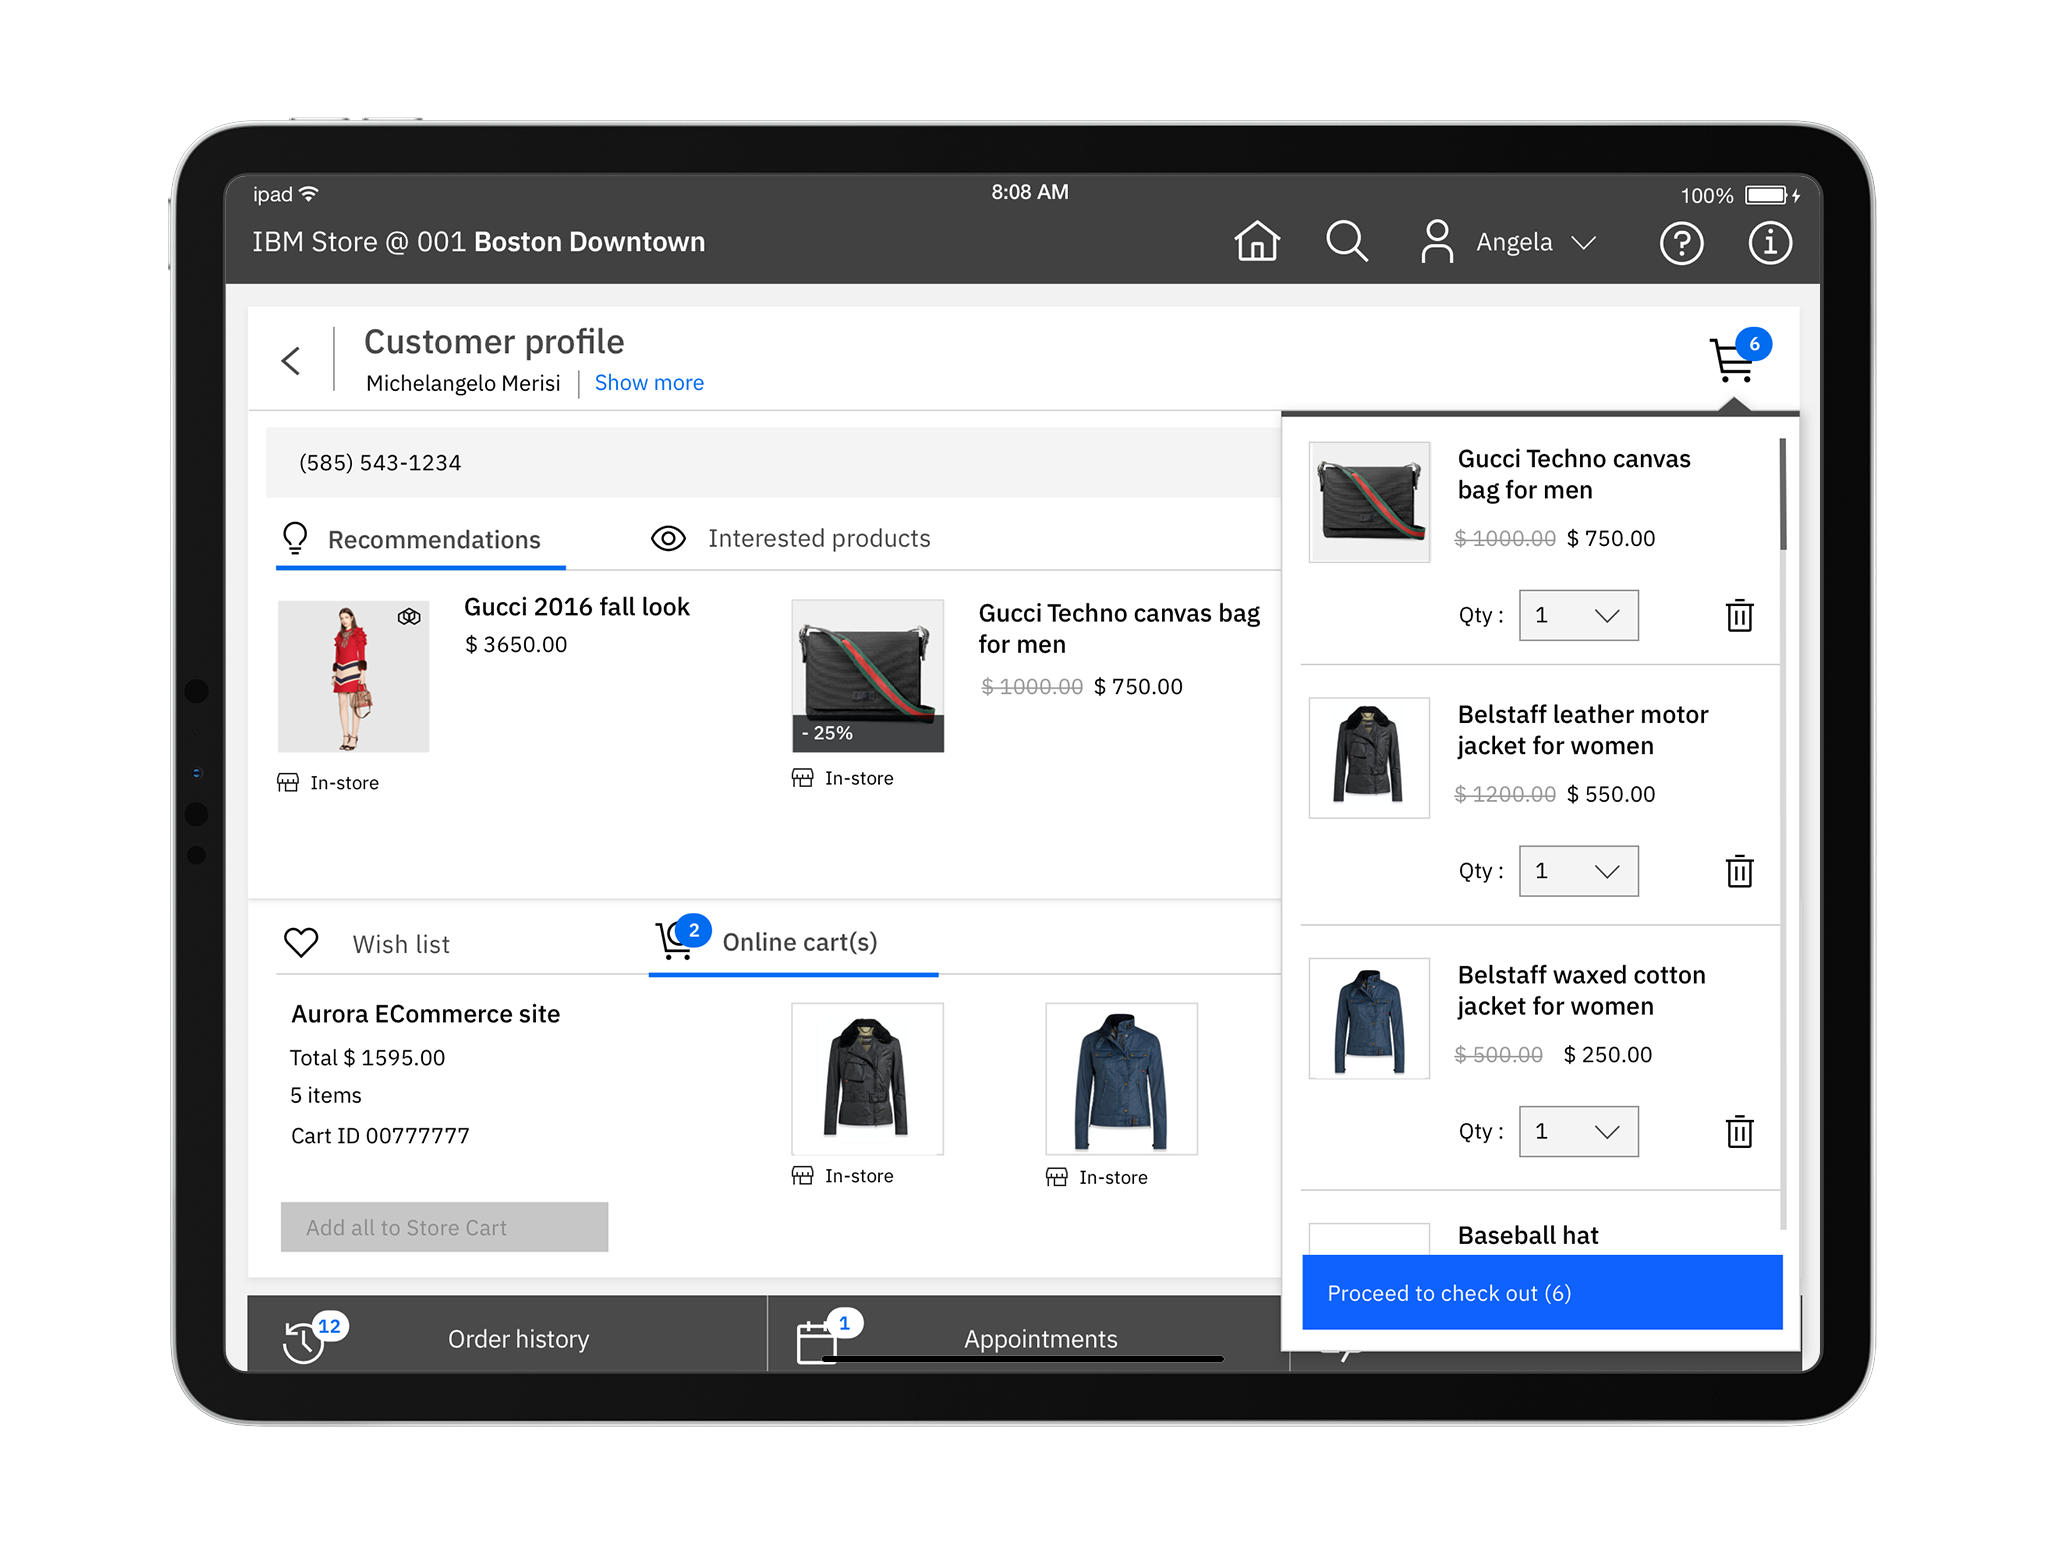Click the info icon in top bar

[x=1769, y=243]
